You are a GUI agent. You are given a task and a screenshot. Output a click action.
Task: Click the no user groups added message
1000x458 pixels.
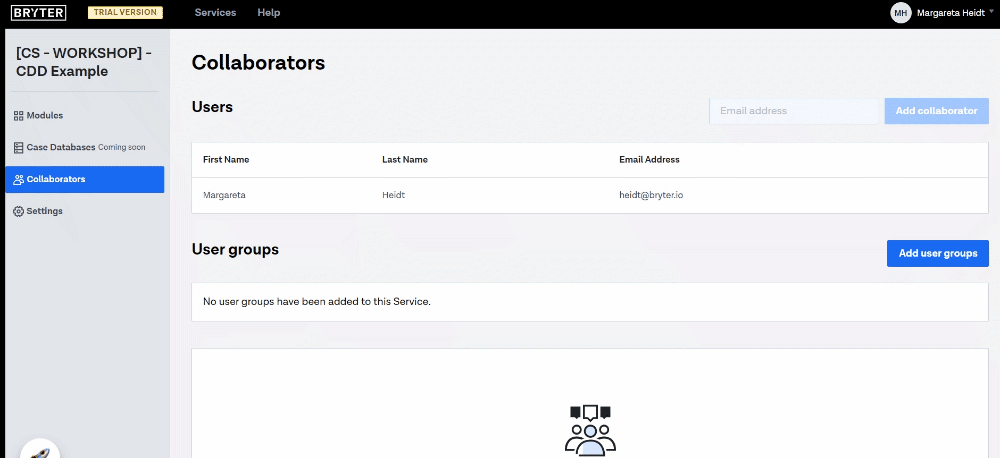click(317, 302)
